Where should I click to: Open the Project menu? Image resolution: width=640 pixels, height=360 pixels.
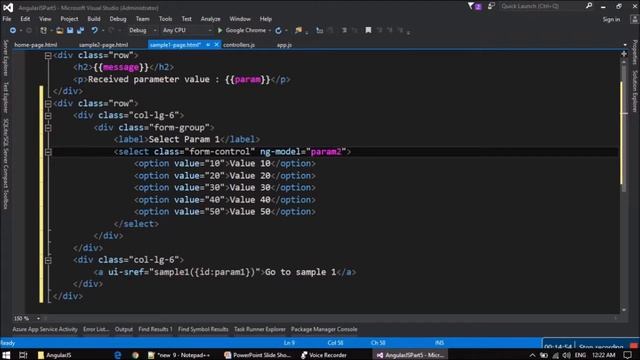click(x=69, y=19)
